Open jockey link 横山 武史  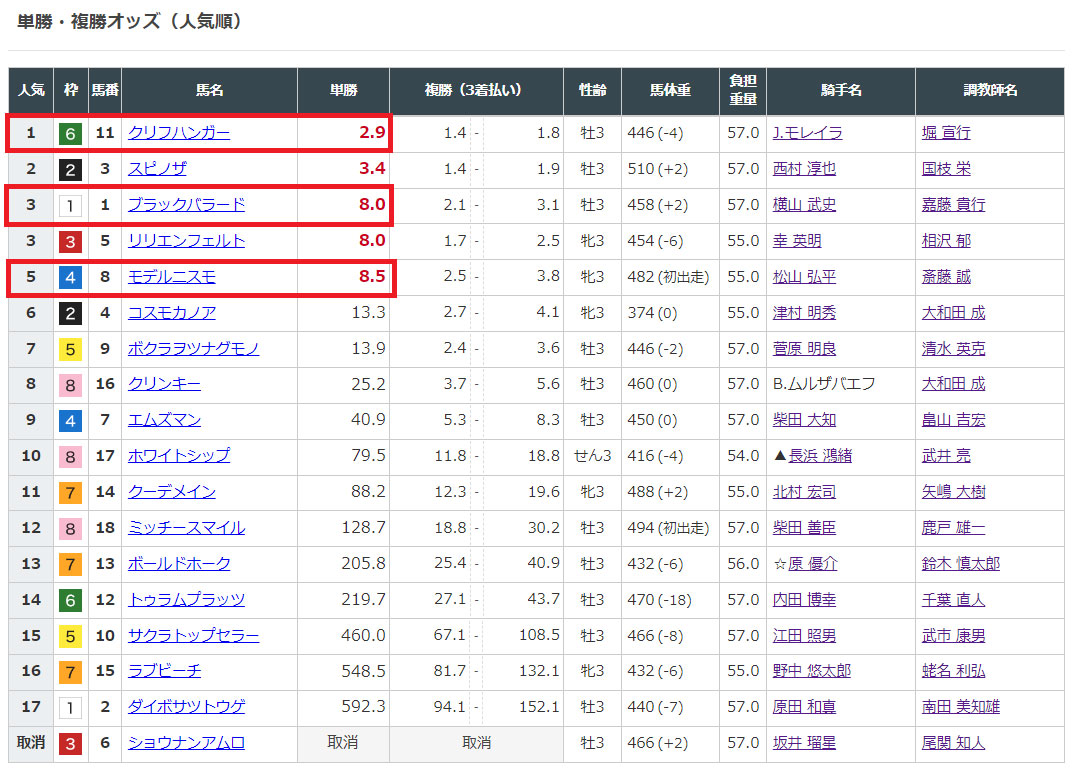[x=804, y=205]
